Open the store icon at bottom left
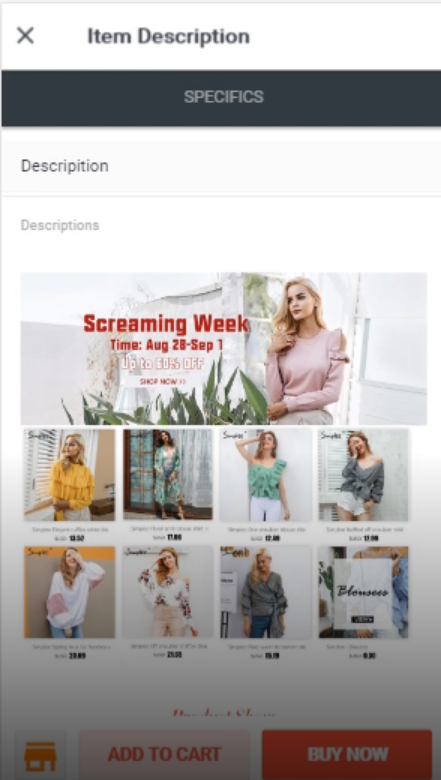The height and width of the screenshot is (780, 441). pyautogui.click(x=40, y=755)
